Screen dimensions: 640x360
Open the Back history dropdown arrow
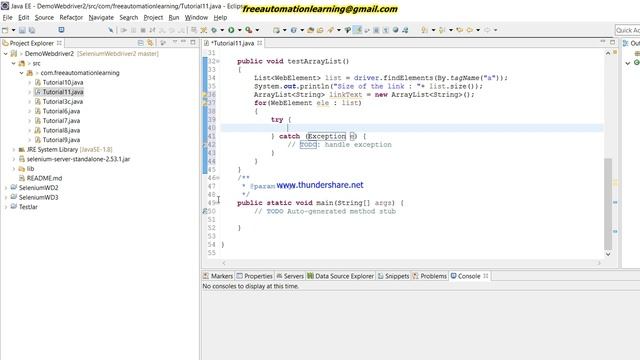pos(478,30)
